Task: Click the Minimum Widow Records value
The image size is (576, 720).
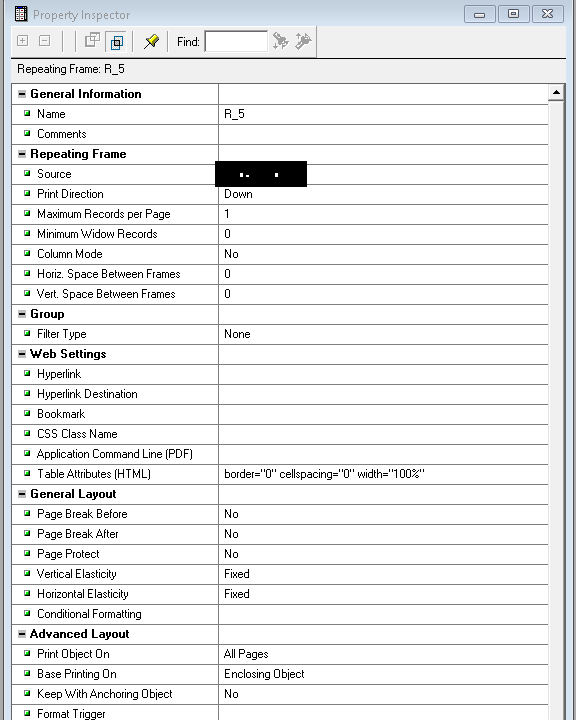Action: pos(227,234)
